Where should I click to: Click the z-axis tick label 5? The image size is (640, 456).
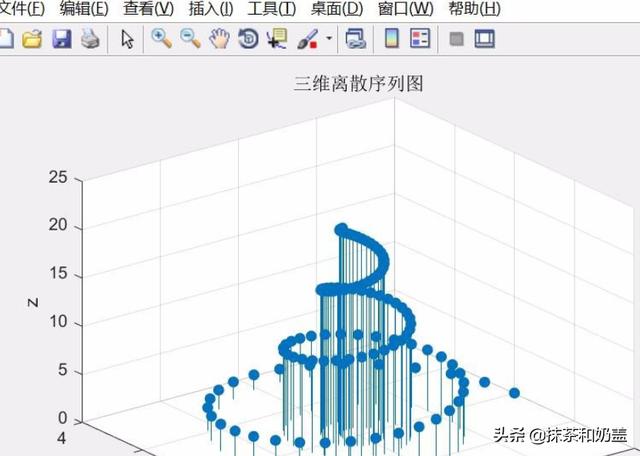point(62,370)
